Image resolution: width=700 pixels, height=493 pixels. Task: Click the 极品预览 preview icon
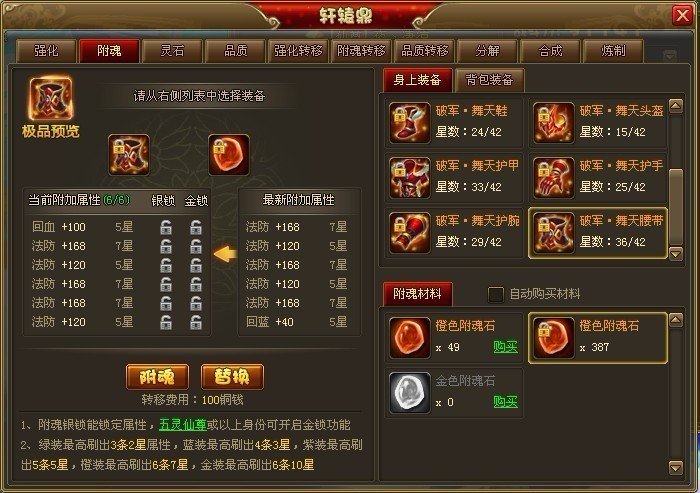coord(51,99)
